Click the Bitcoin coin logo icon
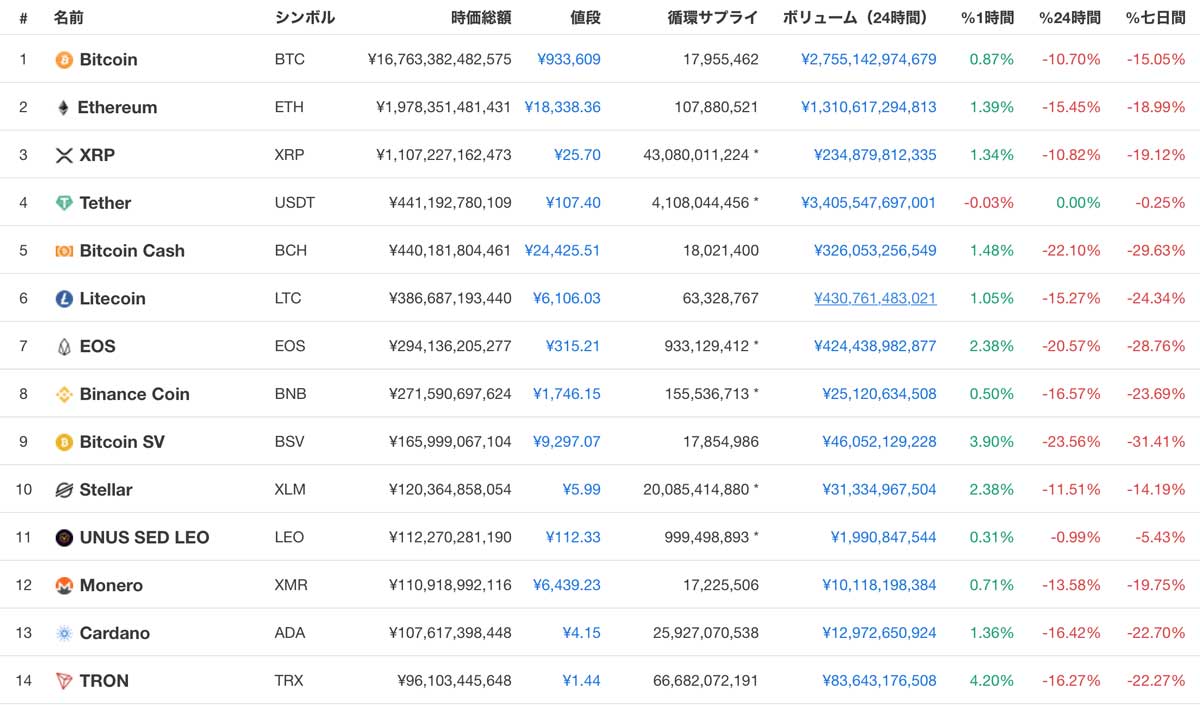Screen dimensions: 1200x705 tap(64, 60)
